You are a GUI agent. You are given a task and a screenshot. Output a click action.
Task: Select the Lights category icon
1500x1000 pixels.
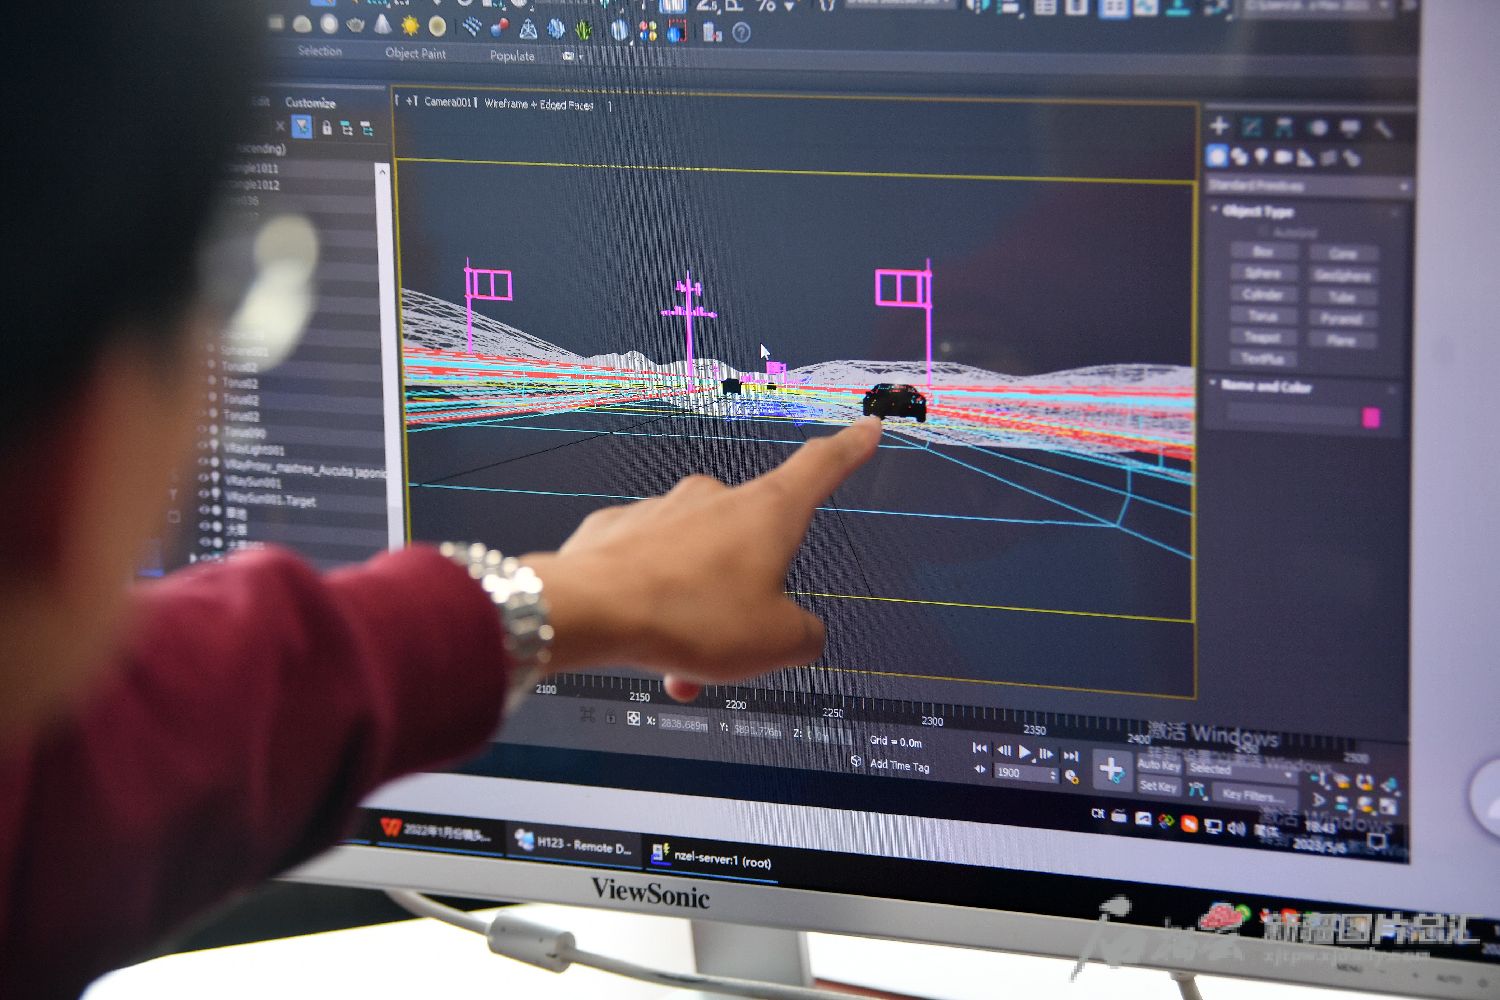coord(1262,157)
